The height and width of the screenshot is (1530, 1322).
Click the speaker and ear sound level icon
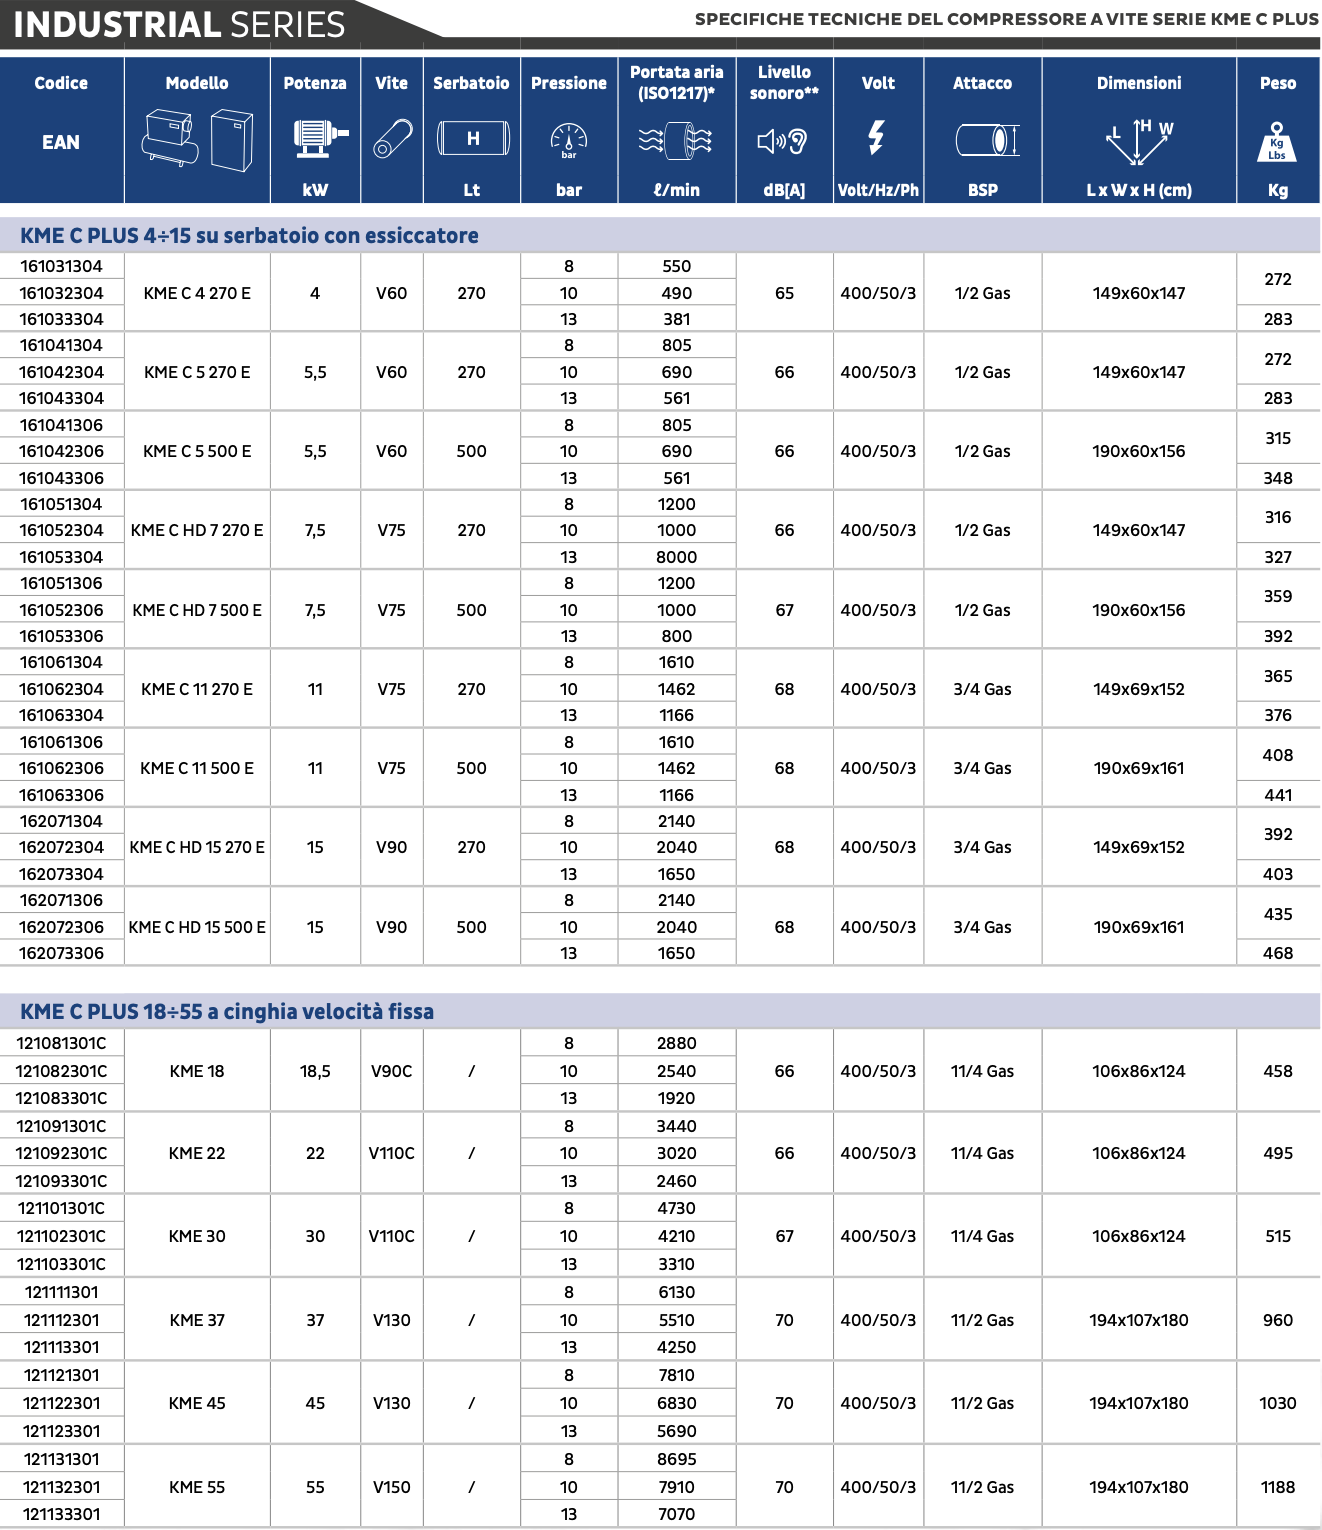tap(782, 141)
